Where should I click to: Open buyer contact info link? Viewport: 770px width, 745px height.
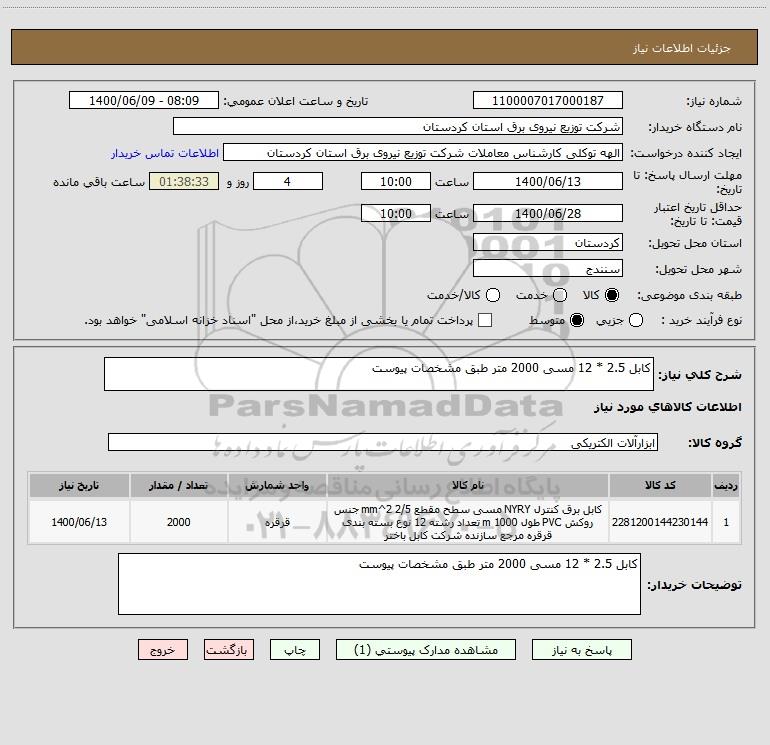[x=165, y=153]
